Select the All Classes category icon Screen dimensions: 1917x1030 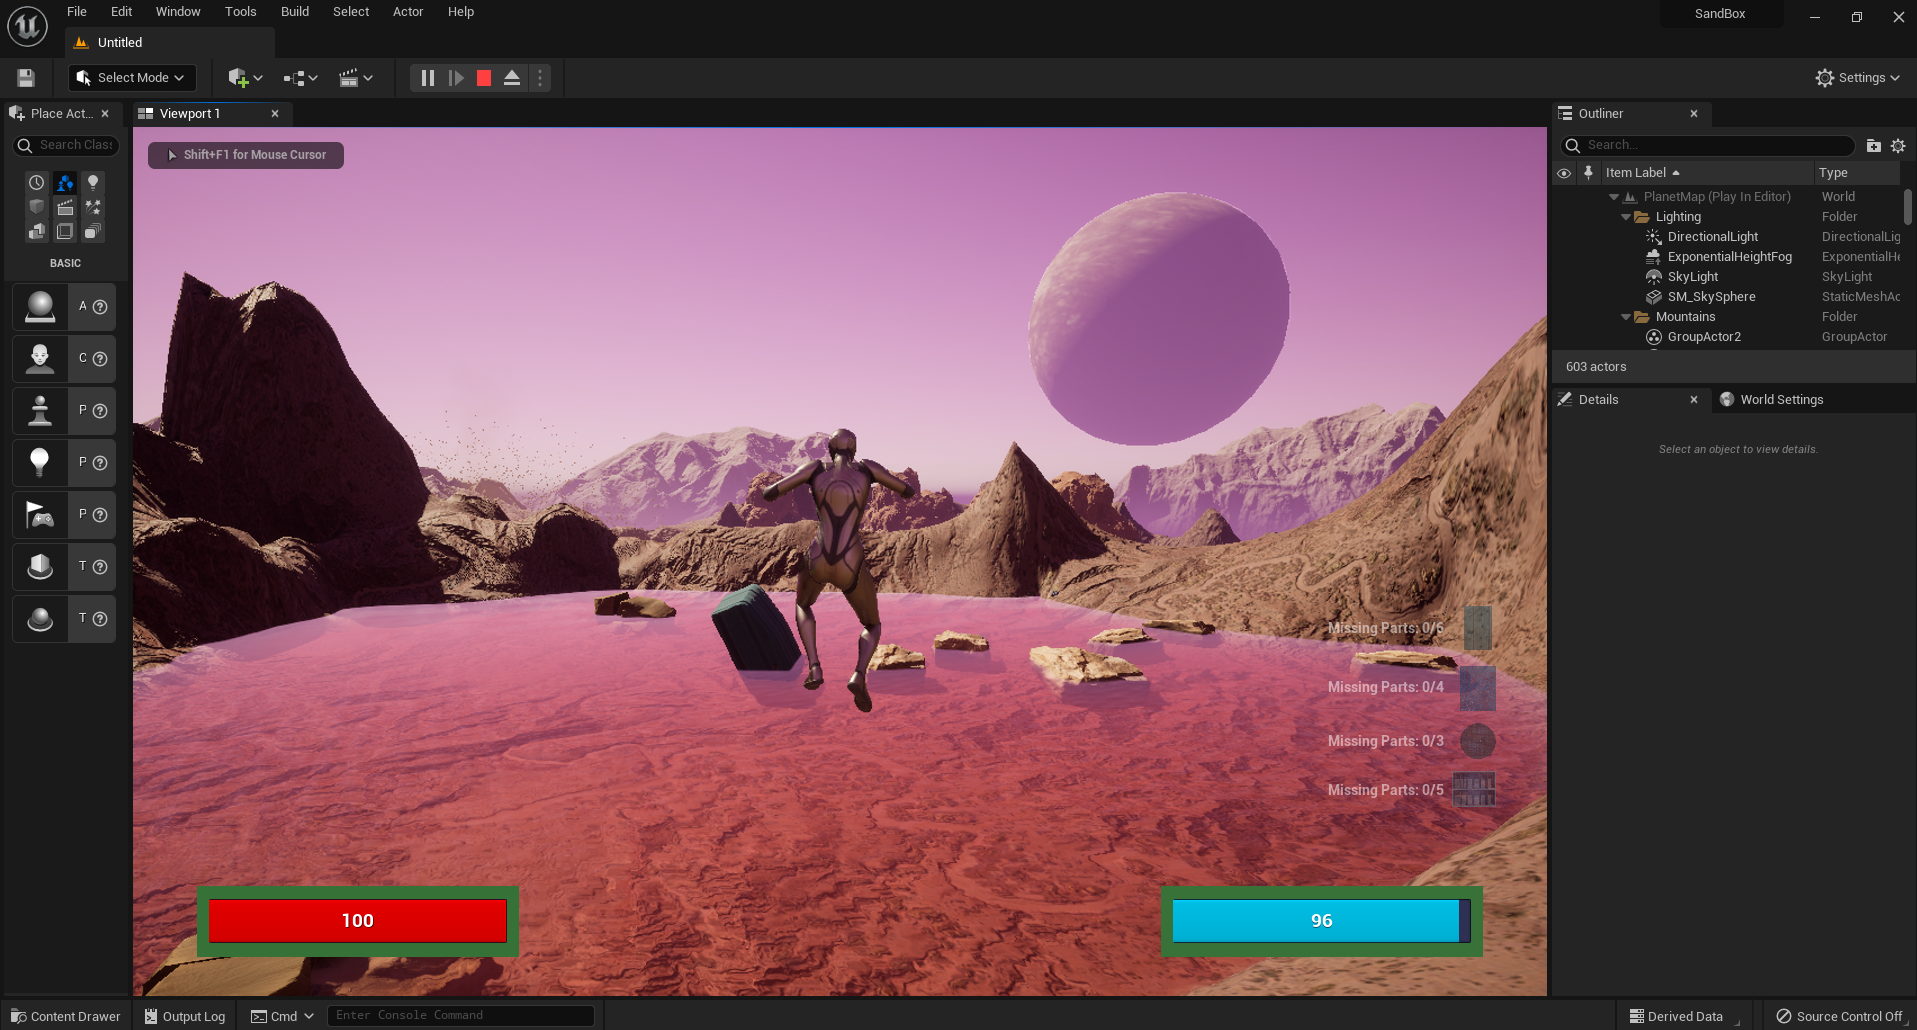[93, 231]
